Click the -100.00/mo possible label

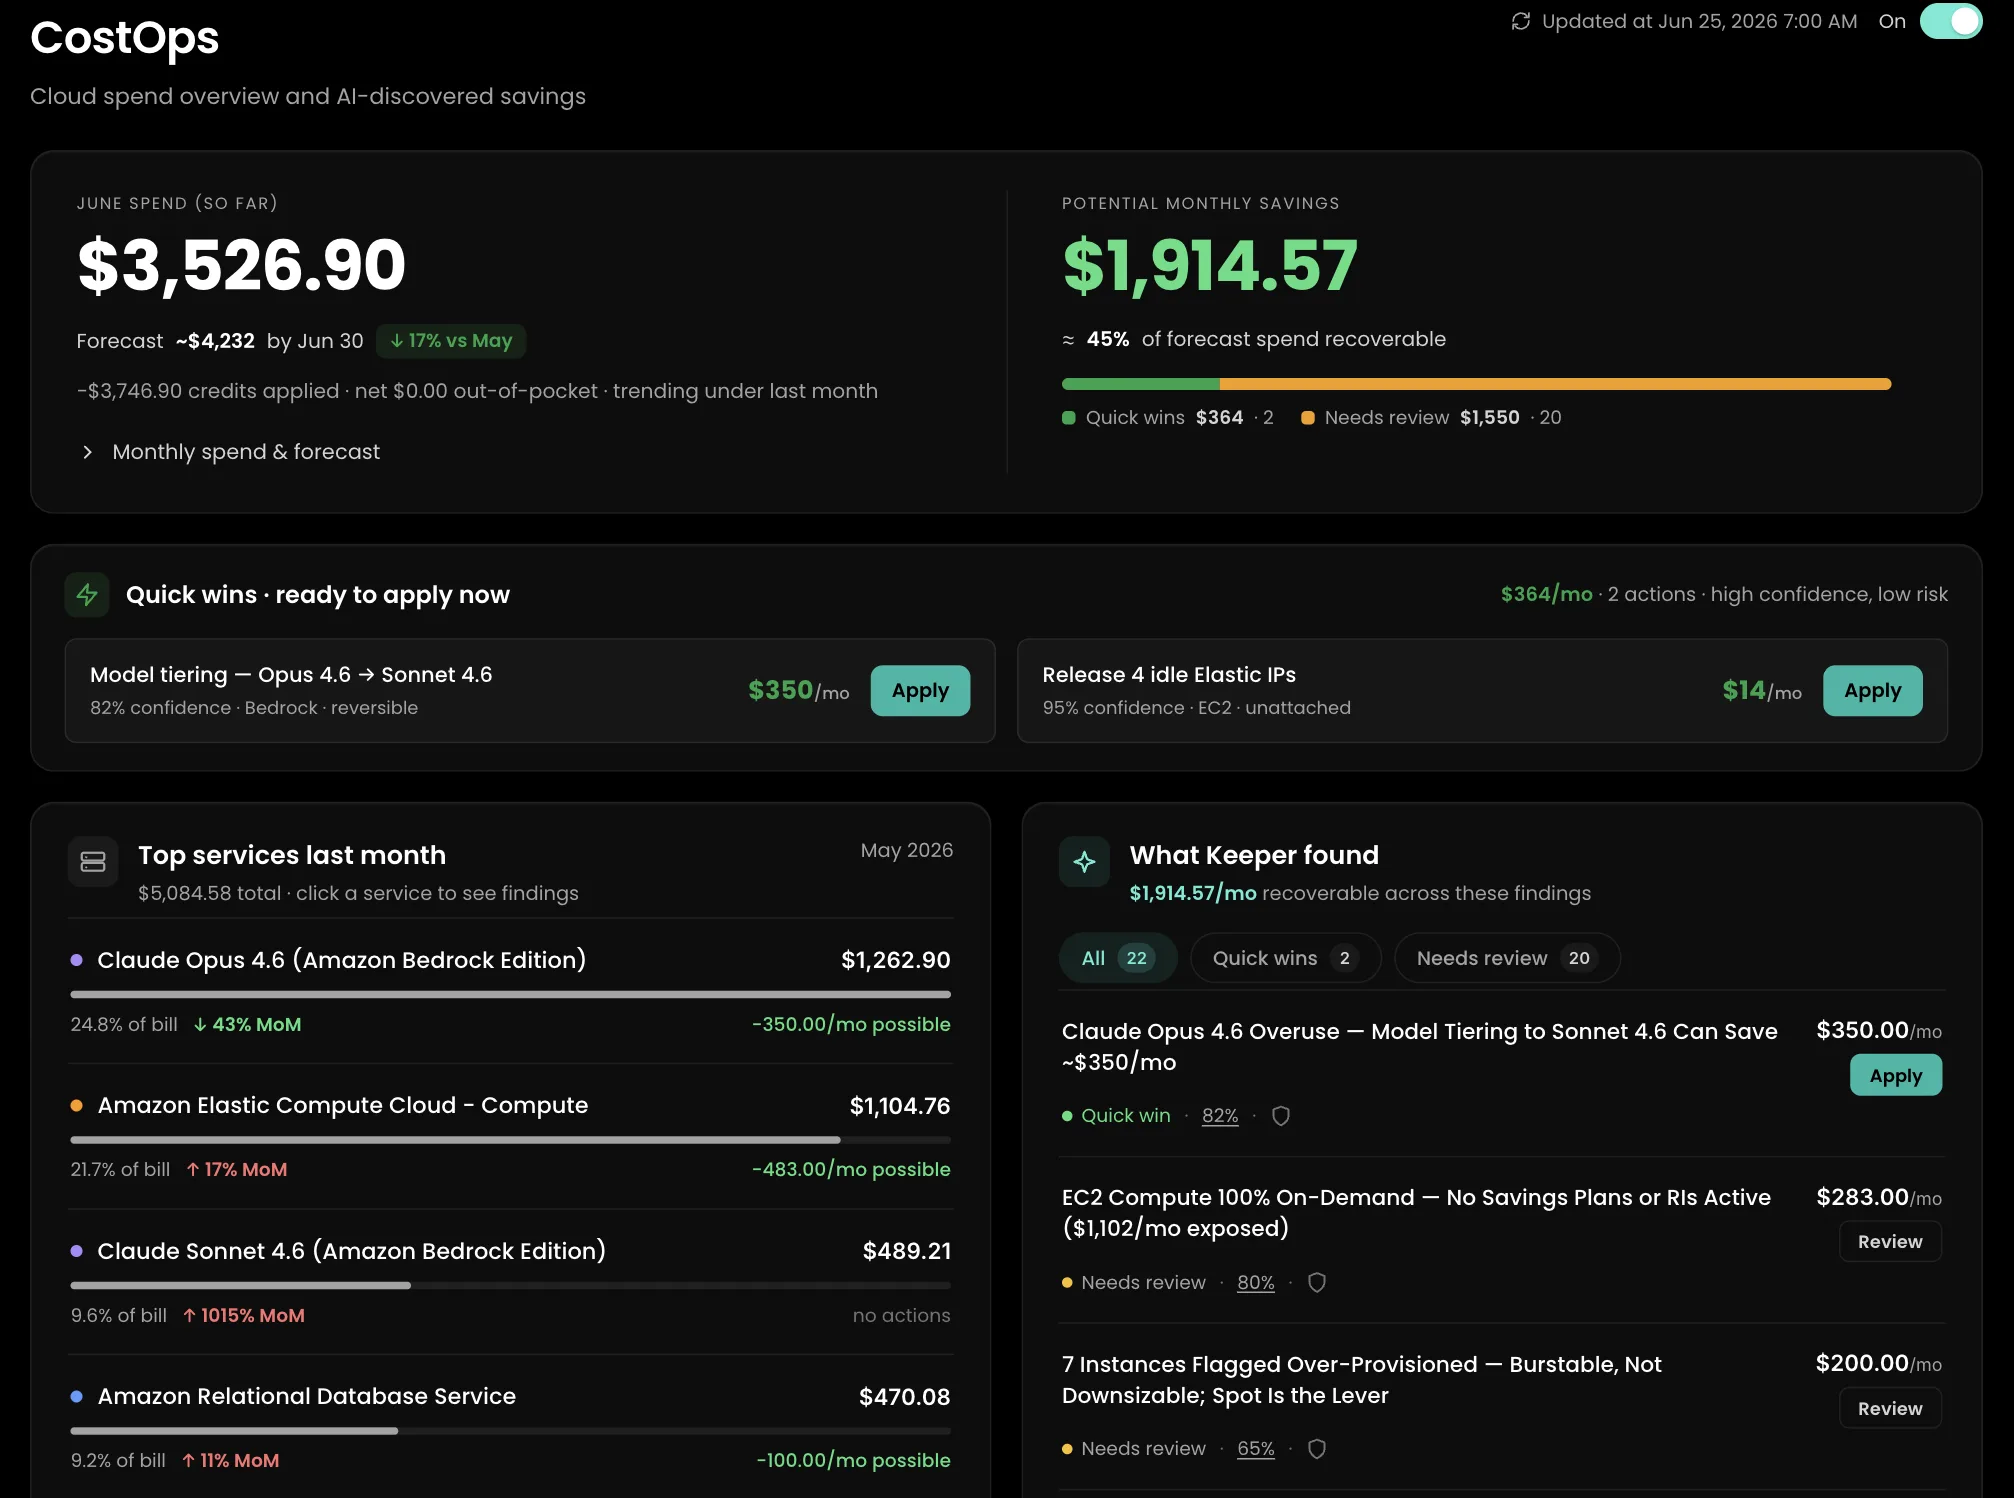point(853,1460)
